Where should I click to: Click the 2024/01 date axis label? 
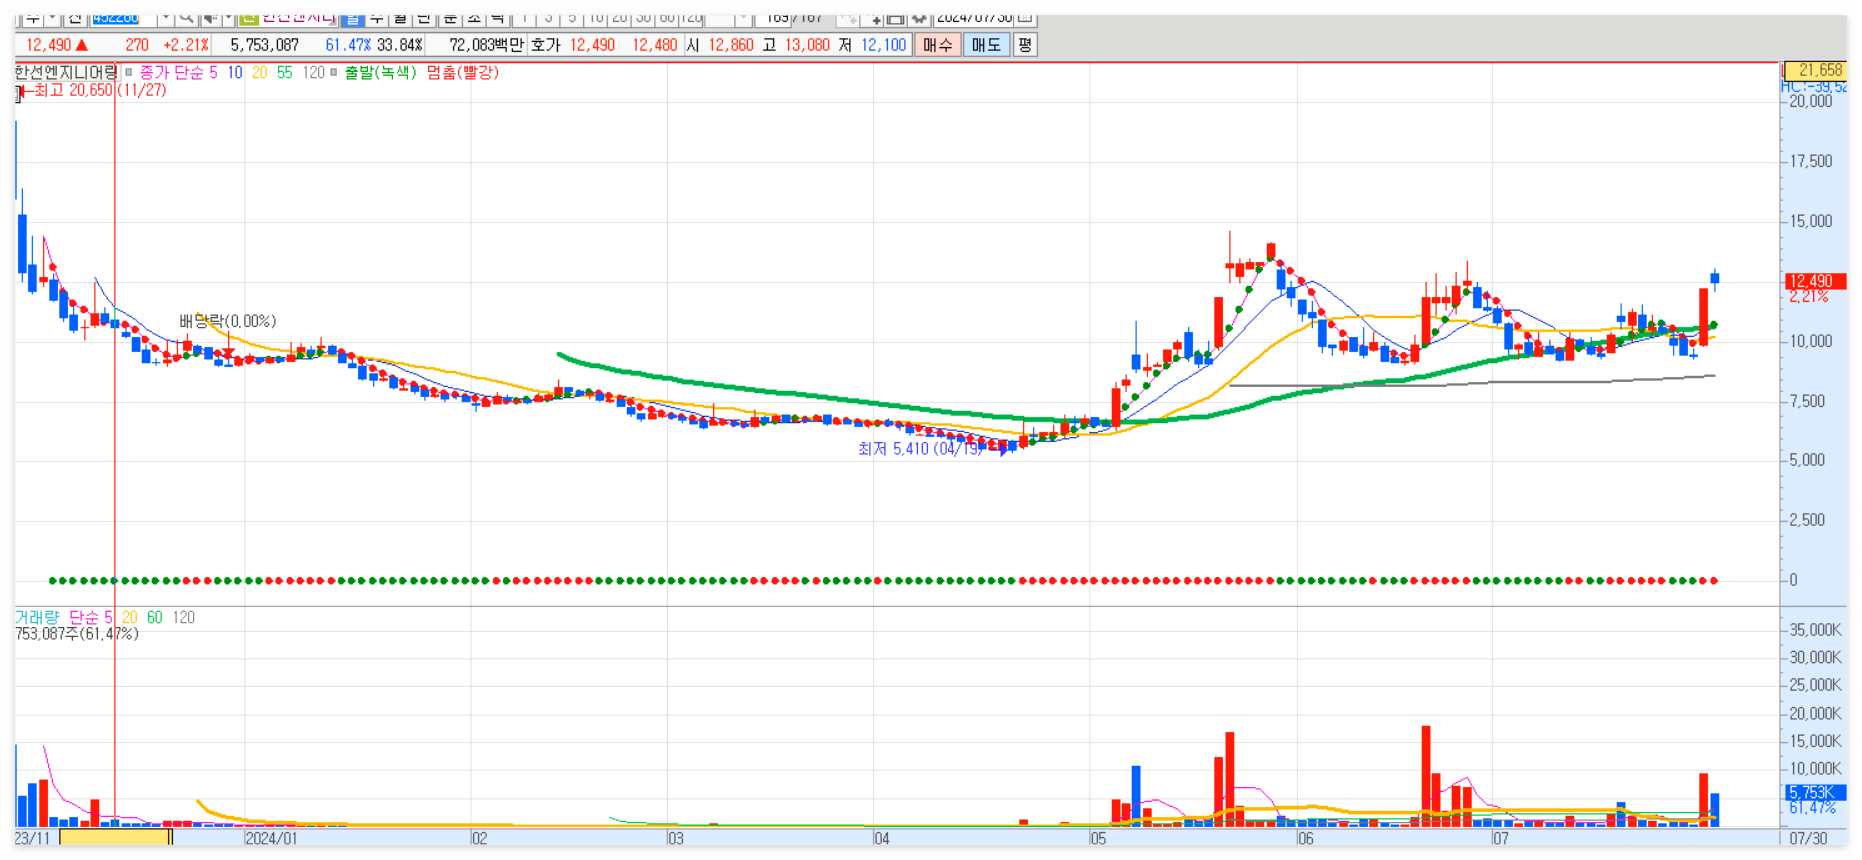pos(271,838)
